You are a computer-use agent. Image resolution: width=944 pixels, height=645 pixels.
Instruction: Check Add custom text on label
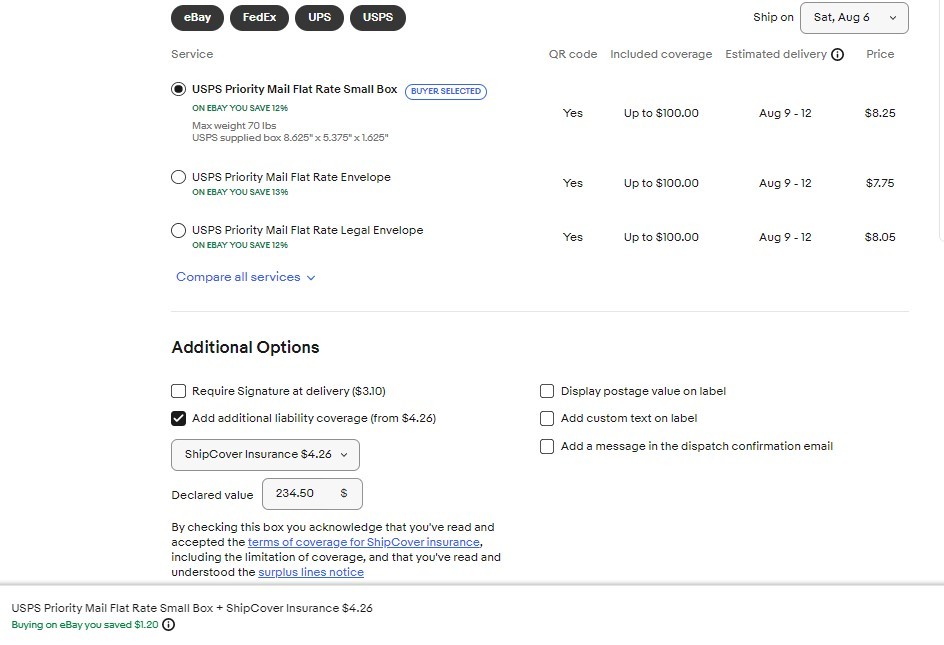[547, 419]
